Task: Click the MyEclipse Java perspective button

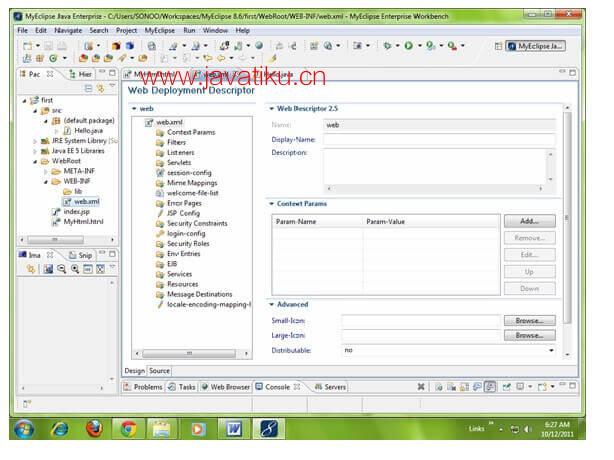Action: 535,46
